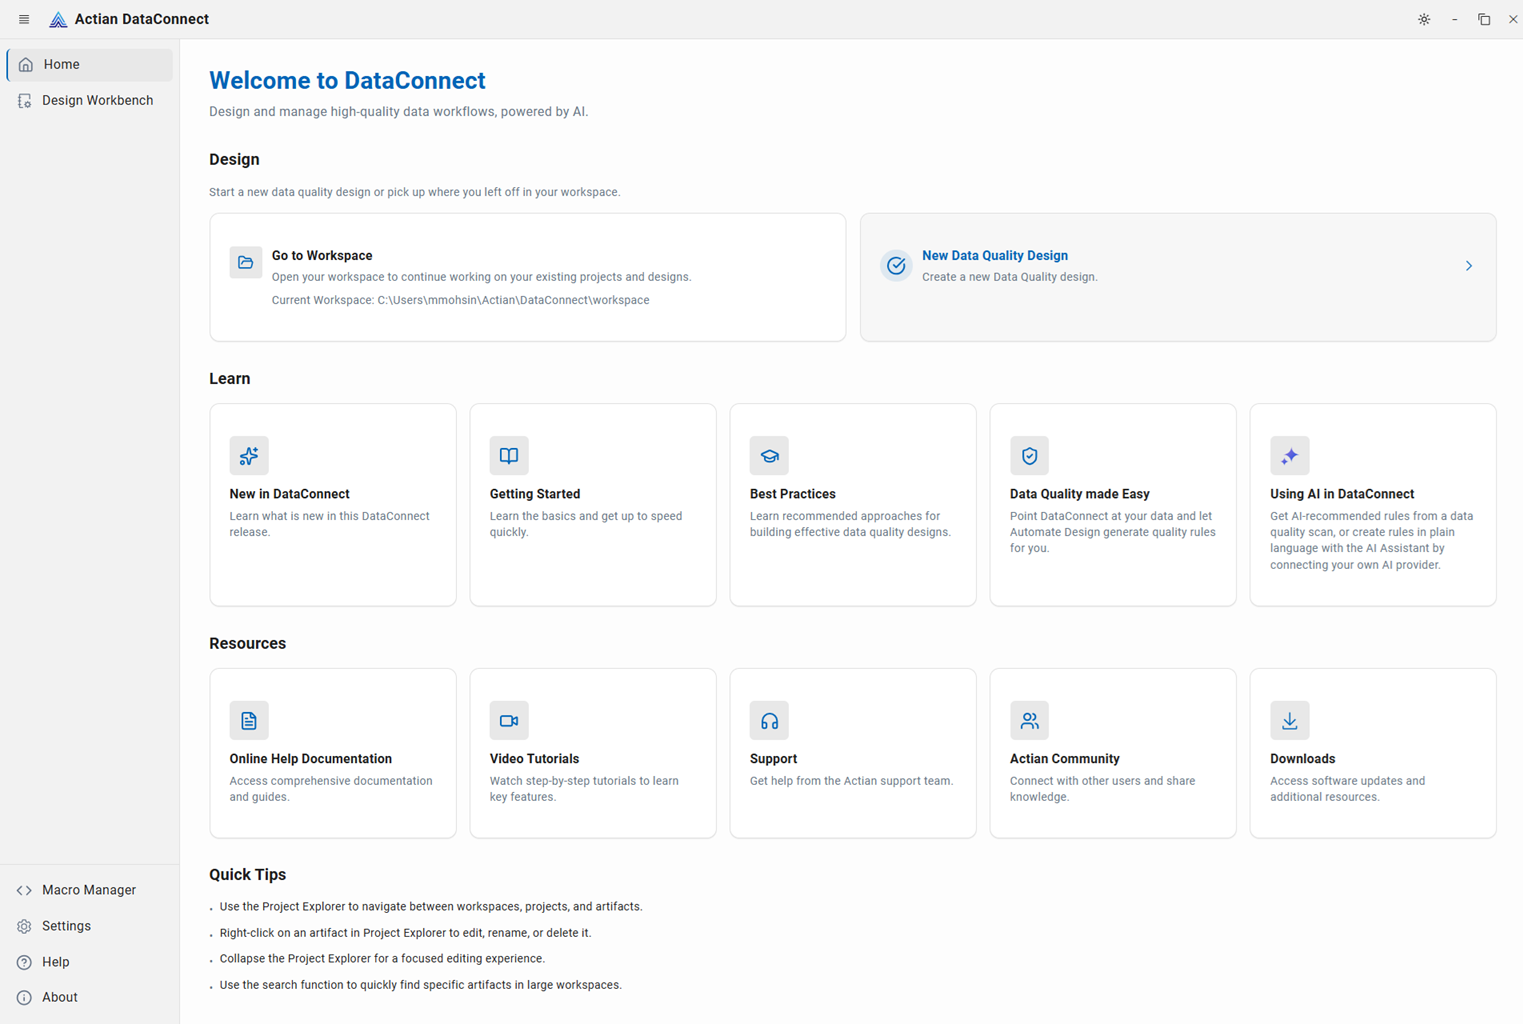Click the Video Tutorials camera icon

click(x=509, y=720)
